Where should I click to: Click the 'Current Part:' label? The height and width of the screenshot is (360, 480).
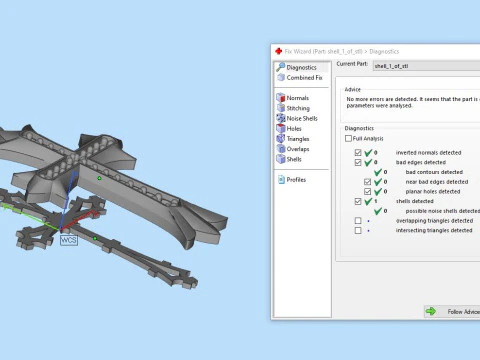[352, 64]
